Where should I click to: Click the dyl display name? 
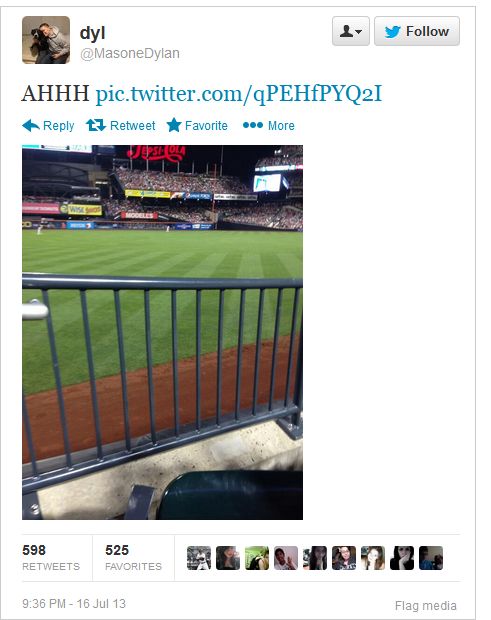point(93,33)
